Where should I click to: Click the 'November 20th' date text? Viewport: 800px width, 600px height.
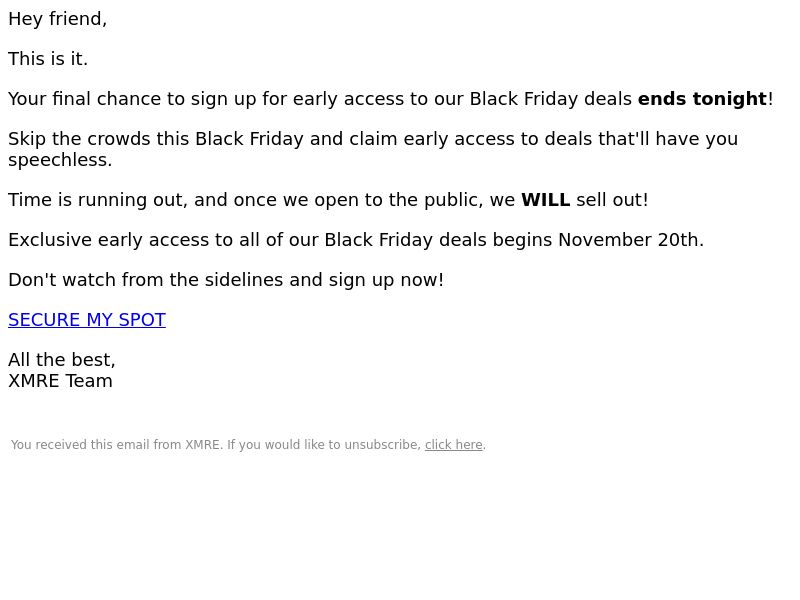click(x=629, y=240)
